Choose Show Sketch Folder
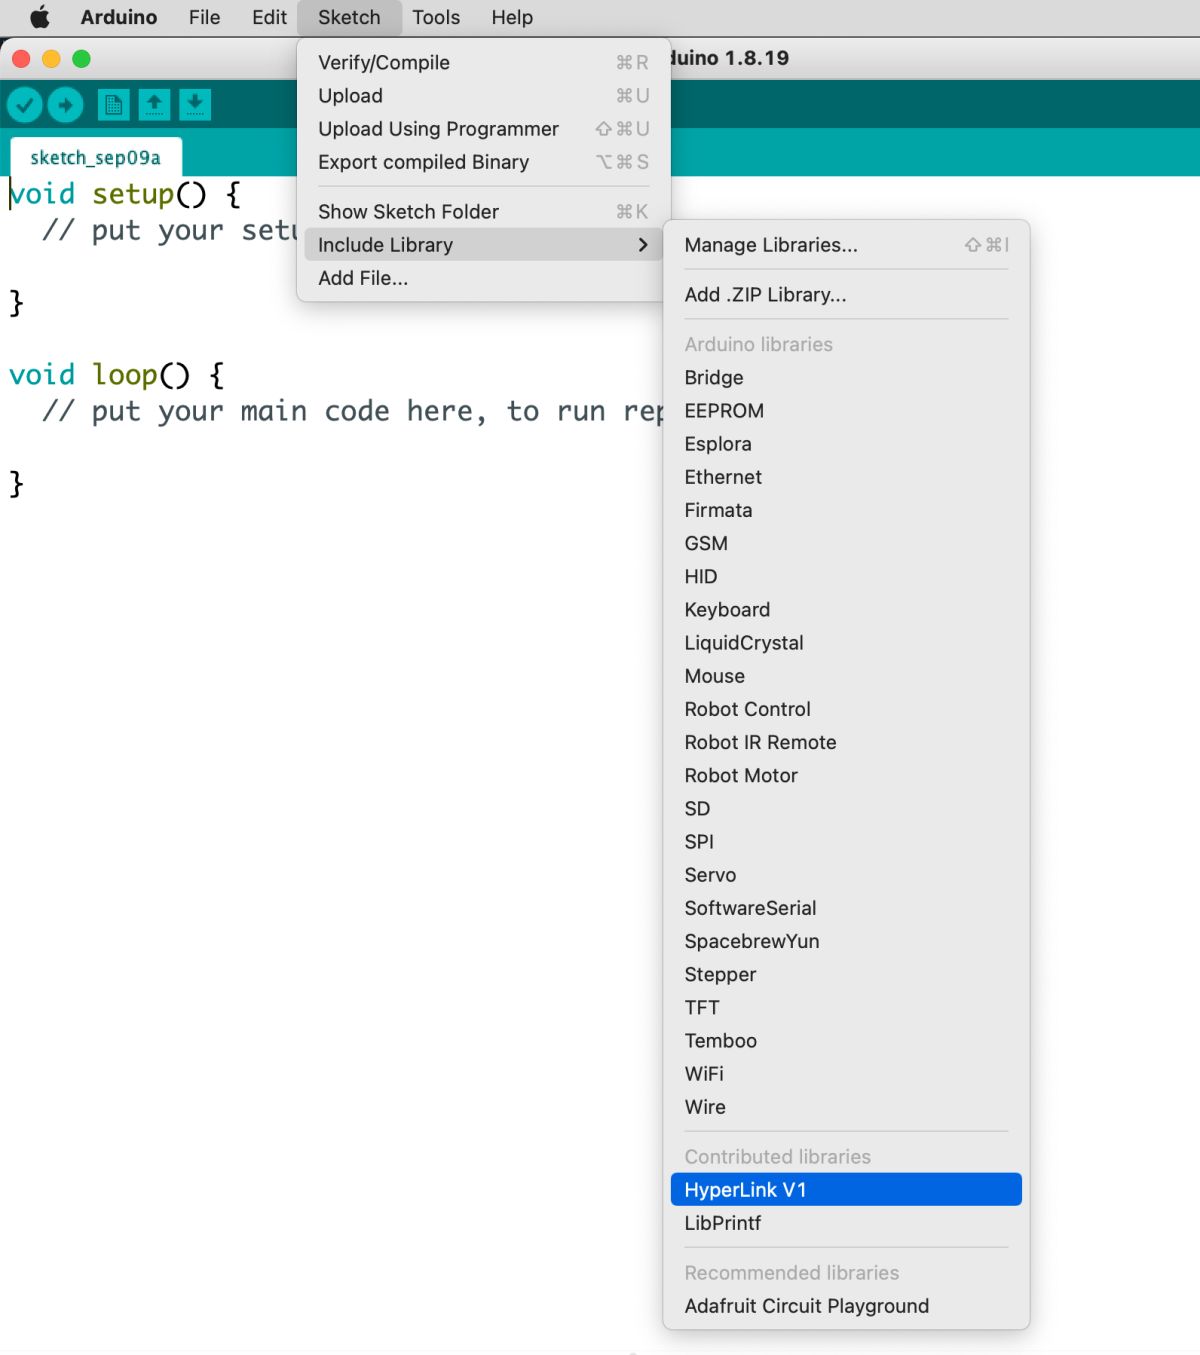 (x=484, y=211)
